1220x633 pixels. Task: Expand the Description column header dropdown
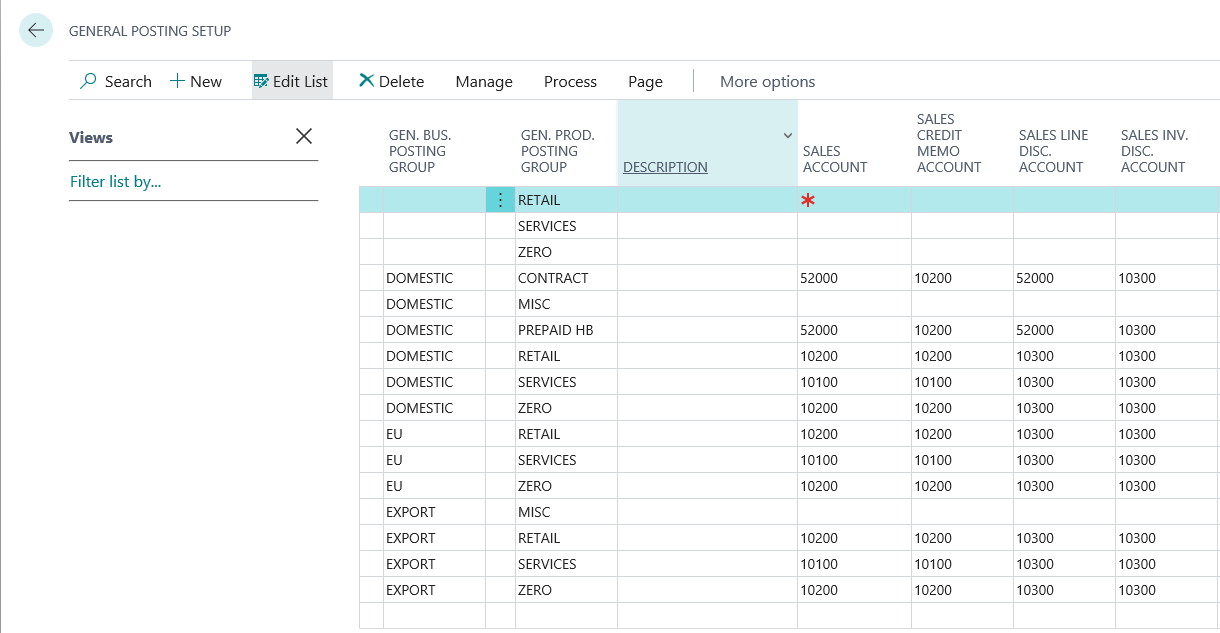tap(787, 136)
